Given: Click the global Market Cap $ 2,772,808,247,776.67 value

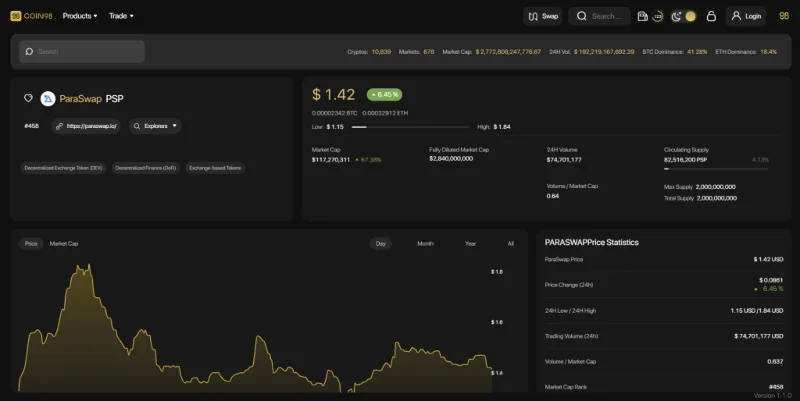Looking at the screenshot, I should click(x=508, y=52).
